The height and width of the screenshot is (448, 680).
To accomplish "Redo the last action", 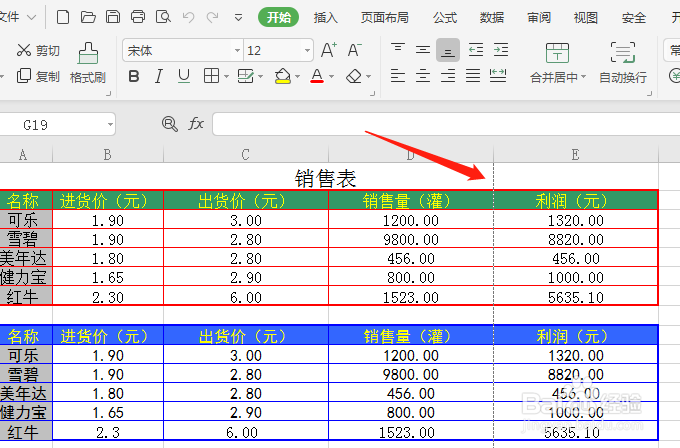I will pos(212,17).
